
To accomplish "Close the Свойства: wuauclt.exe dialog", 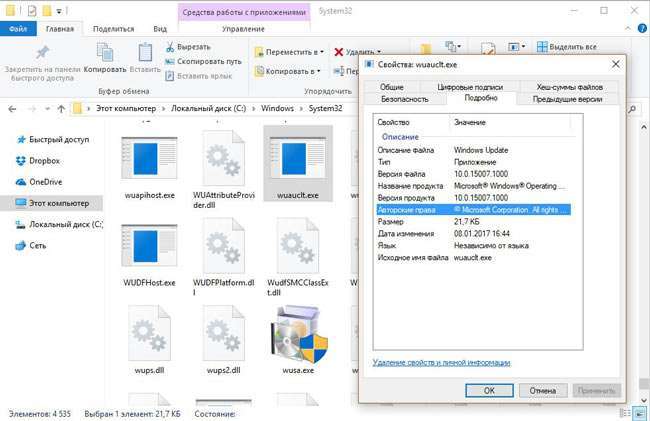I will (x=616, y=64).
